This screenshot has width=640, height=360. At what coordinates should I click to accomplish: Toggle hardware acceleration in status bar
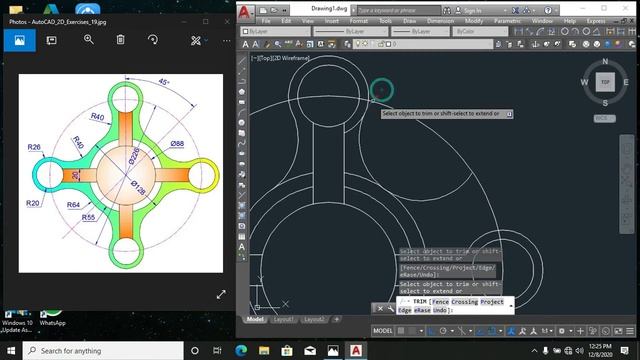click(606, 331)
